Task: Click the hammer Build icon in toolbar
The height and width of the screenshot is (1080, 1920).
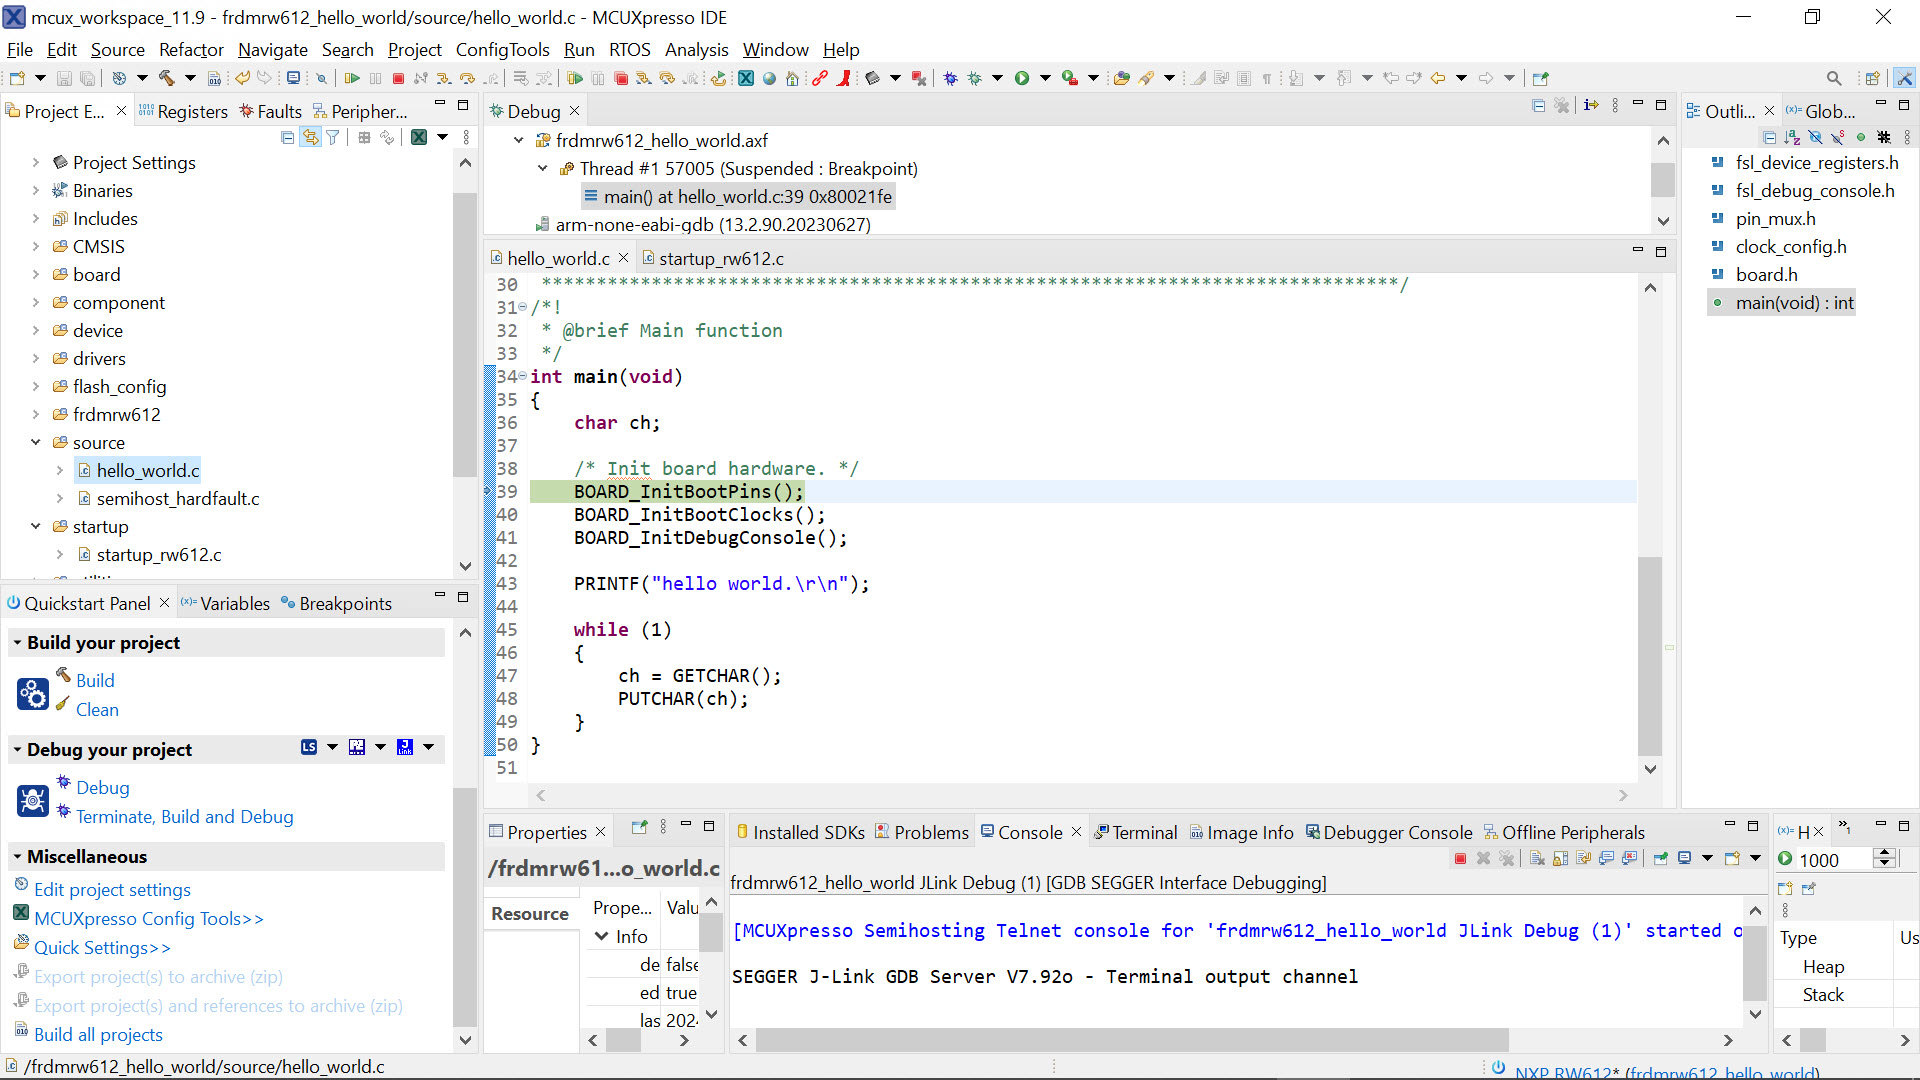Action: point(166,78)
